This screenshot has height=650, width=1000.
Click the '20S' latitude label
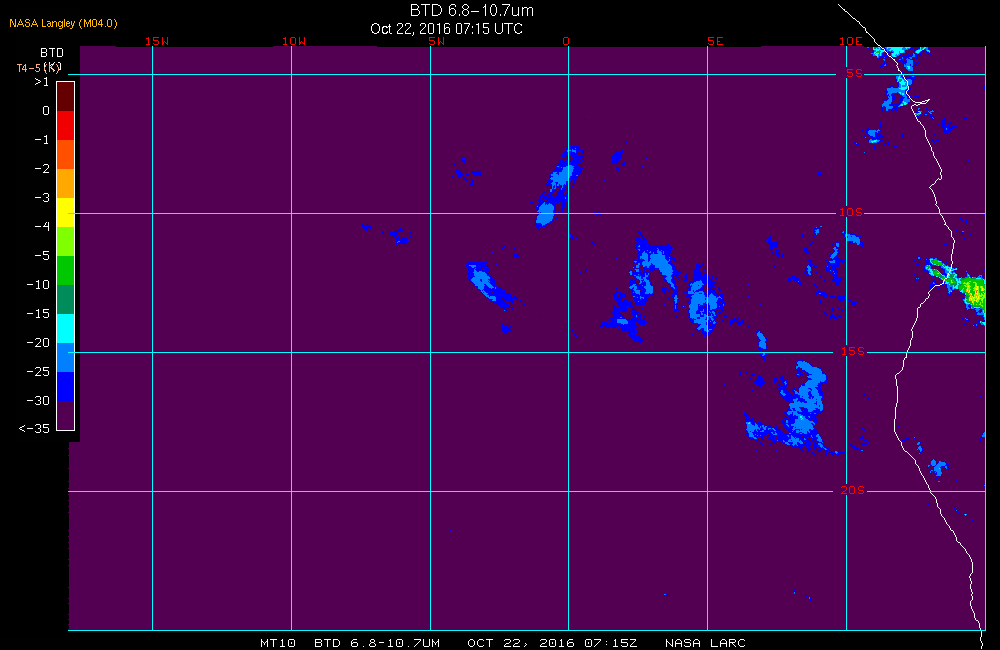click(853, 490)
